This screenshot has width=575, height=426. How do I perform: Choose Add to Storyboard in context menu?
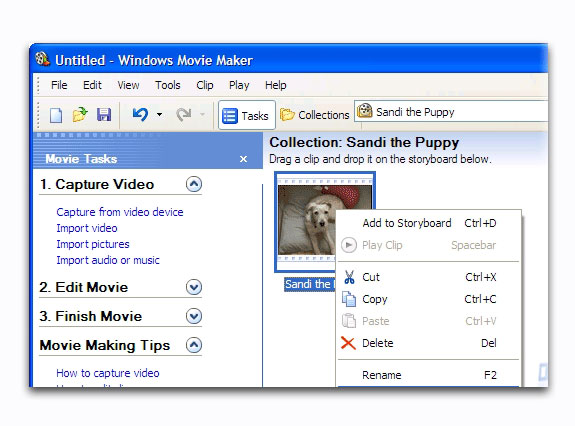click(428, 223)
